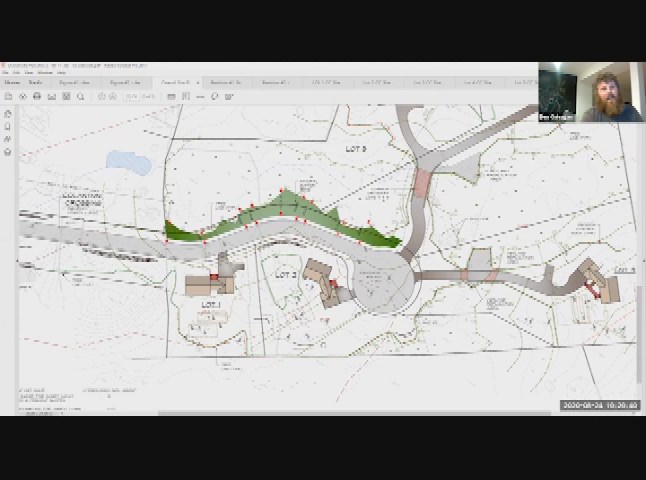Open the Page Thumbnails side panel
This screenshot has width=646, height=480.
[8, 114]
